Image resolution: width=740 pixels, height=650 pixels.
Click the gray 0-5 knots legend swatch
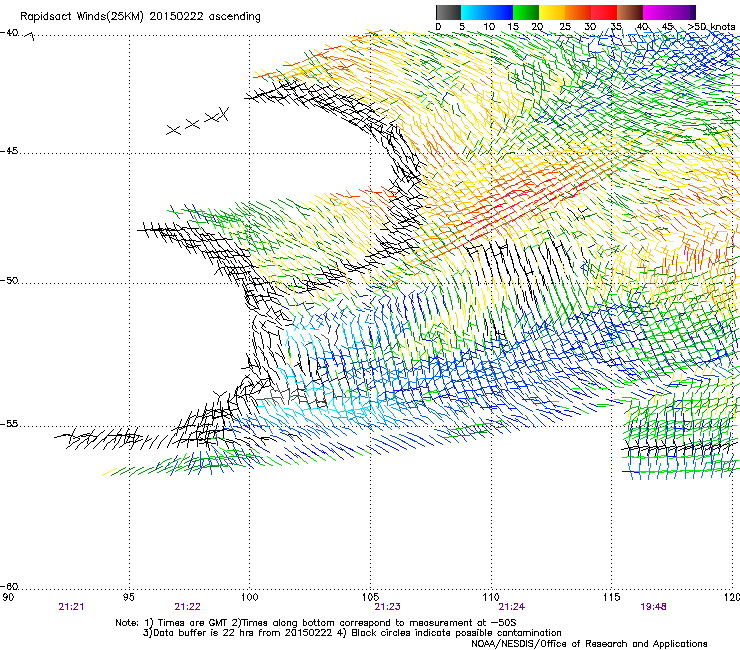(x=448, y=12)
